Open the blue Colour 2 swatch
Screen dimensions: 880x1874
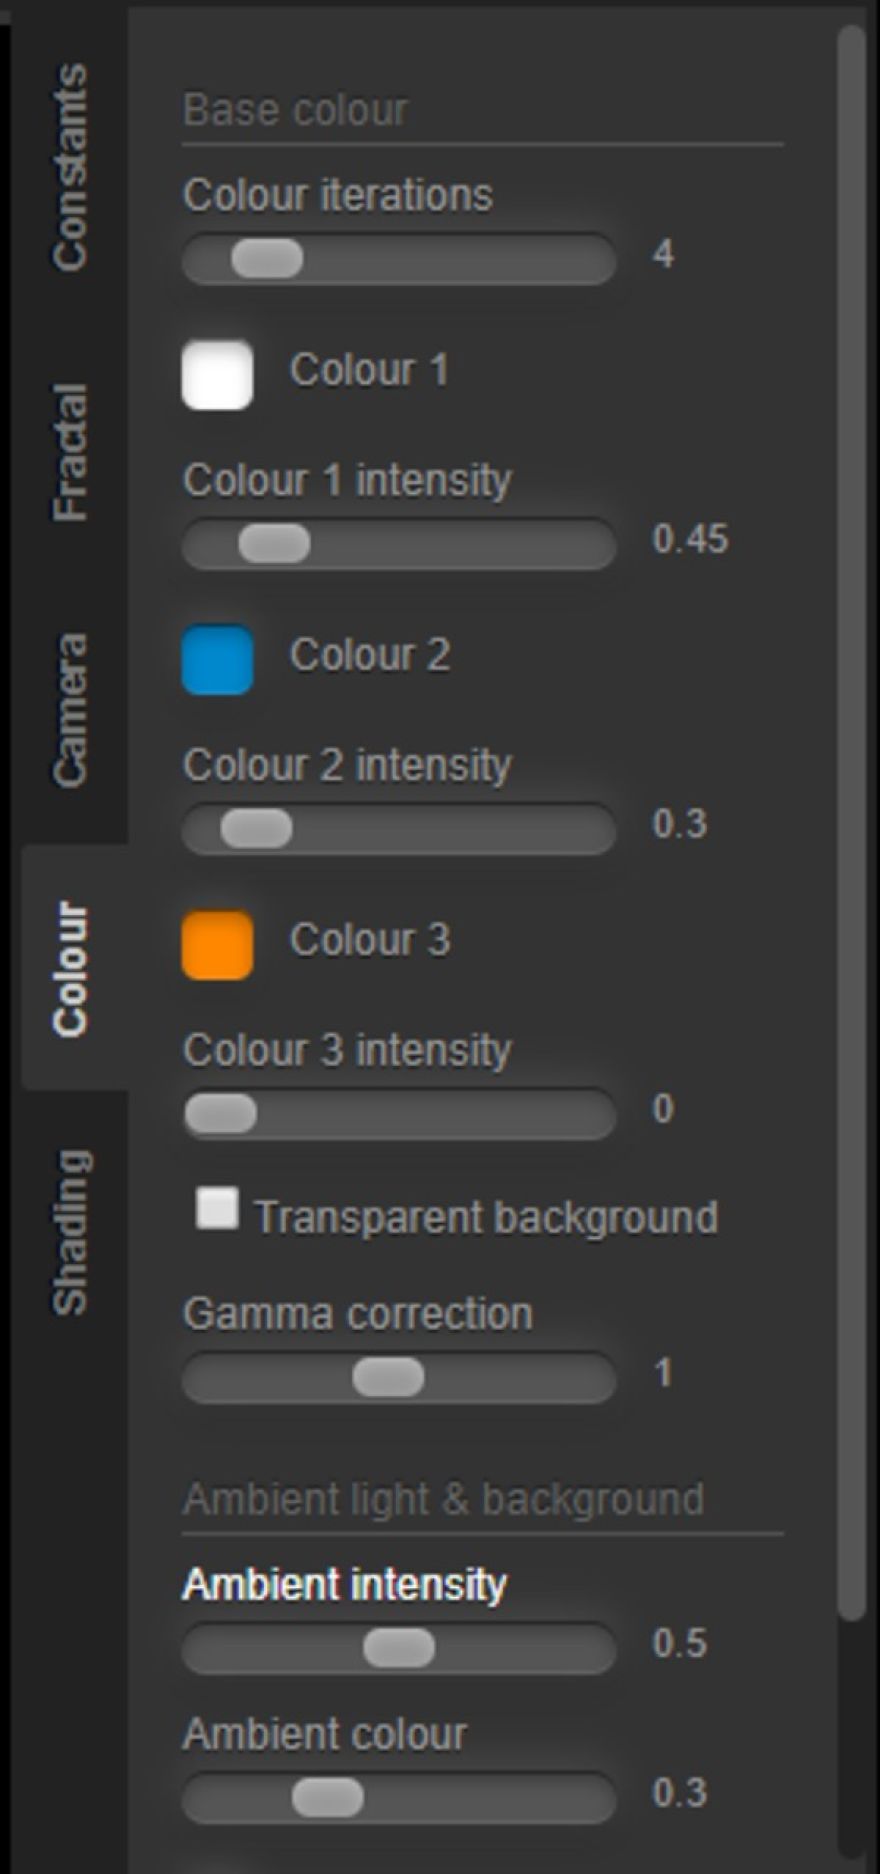coord(217,659)
